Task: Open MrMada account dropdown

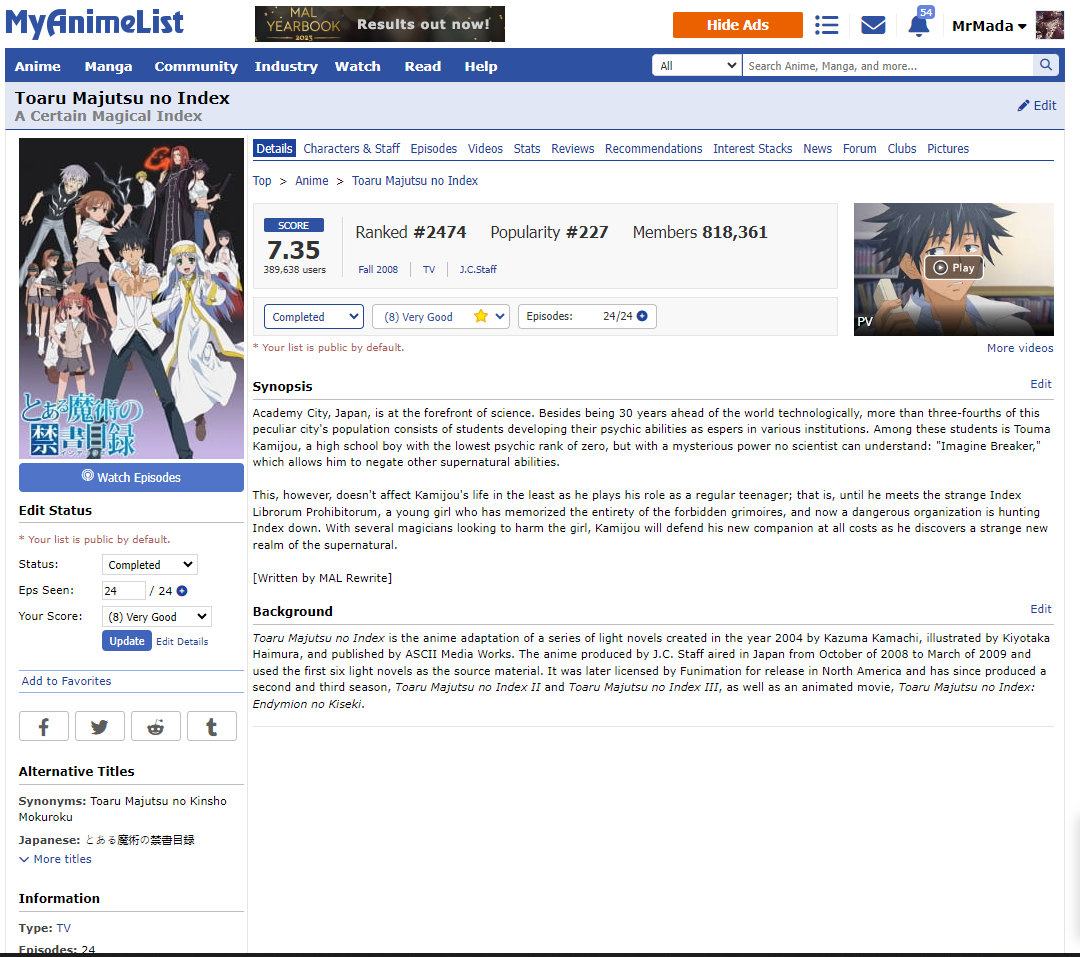Action: 988,26
